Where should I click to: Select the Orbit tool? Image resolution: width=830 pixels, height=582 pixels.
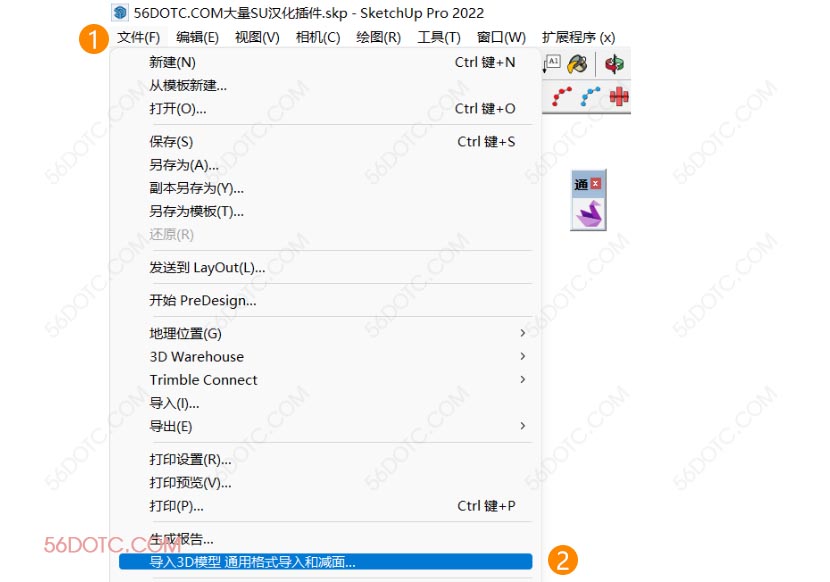(615, 64)
